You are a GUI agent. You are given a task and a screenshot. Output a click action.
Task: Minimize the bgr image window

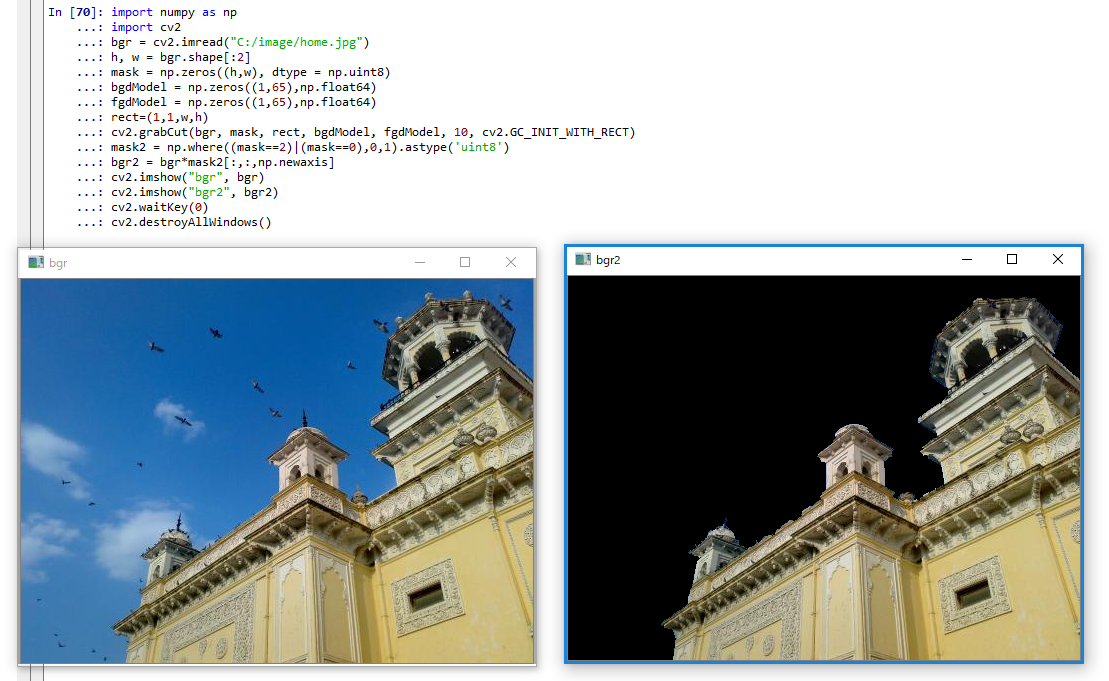pos(420,262)
